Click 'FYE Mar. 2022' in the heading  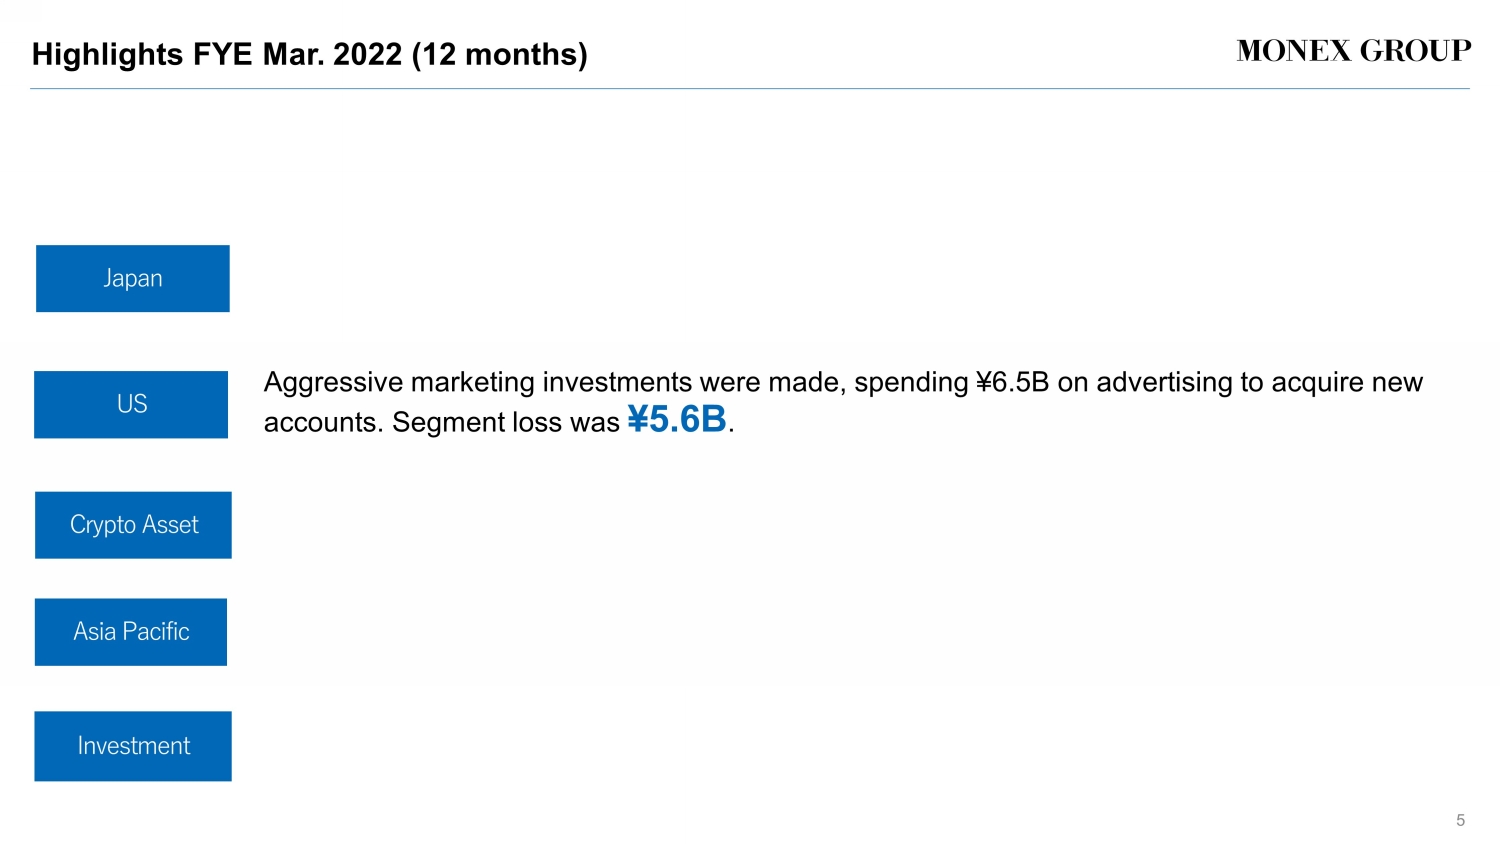(297, 54)
